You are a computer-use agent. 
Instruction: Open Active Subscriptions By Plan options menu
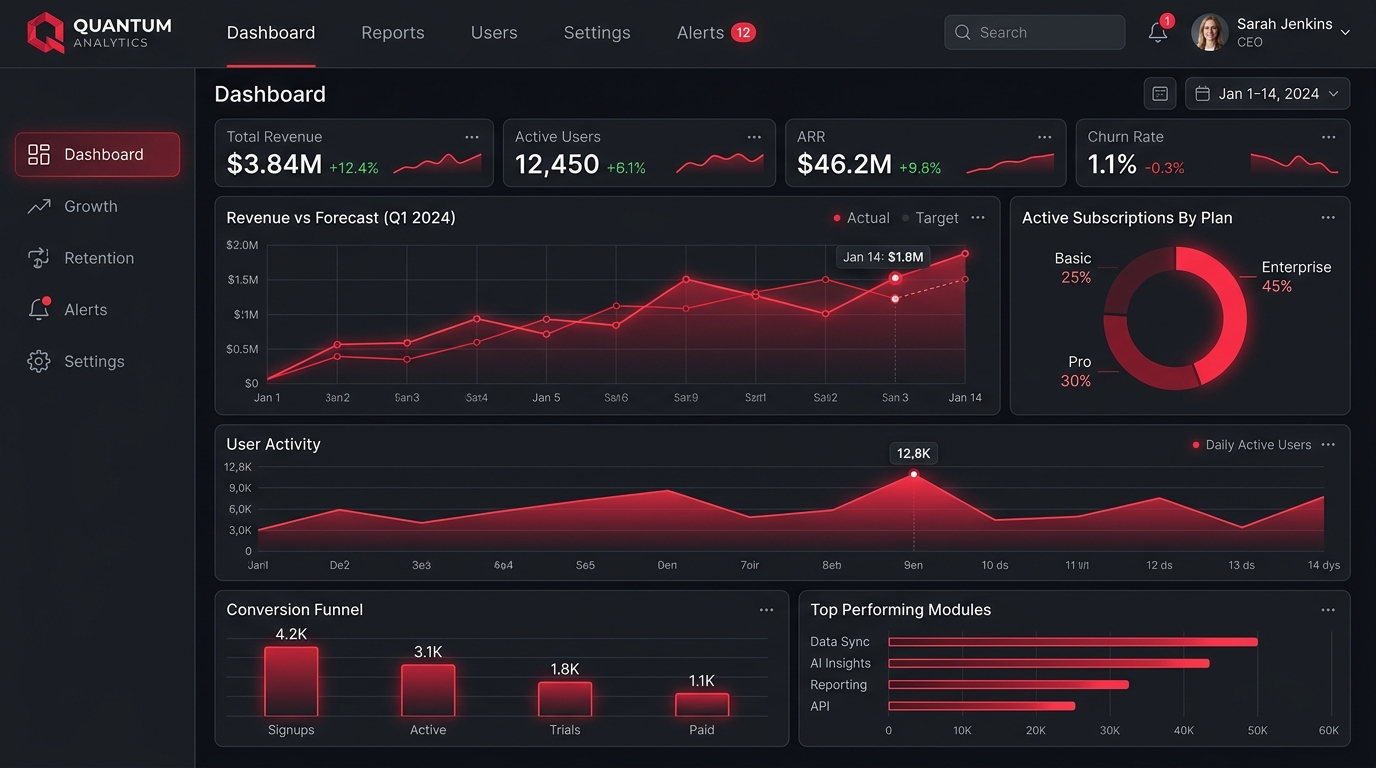click(x=1328, y=217)
